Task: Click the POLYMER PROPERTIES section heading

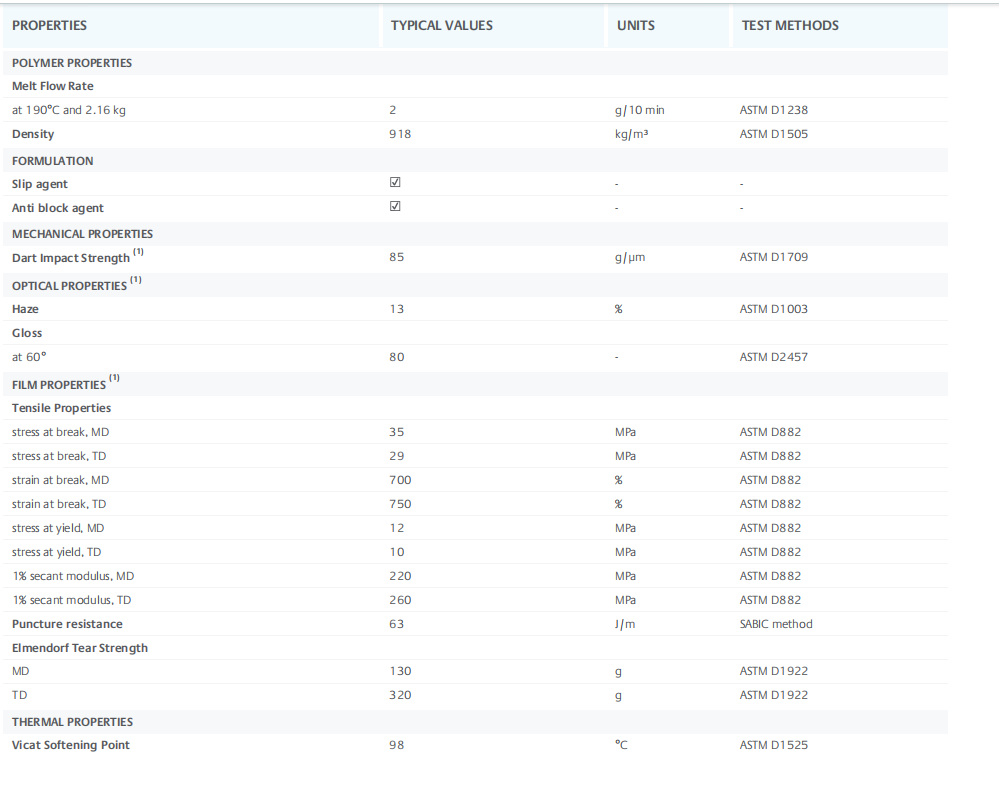Action: coord(72,63)
